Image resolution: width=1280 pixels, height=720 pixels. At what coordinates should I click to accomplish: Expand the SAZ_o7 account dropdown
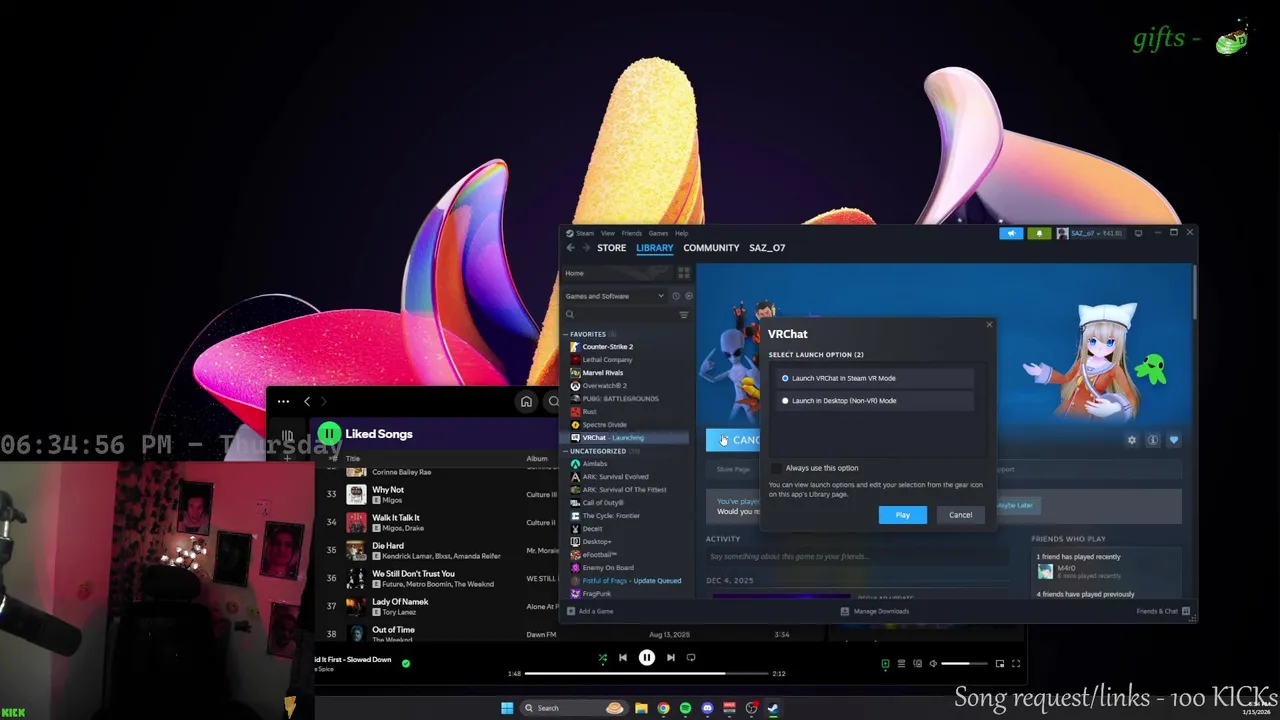(1091, 233)
